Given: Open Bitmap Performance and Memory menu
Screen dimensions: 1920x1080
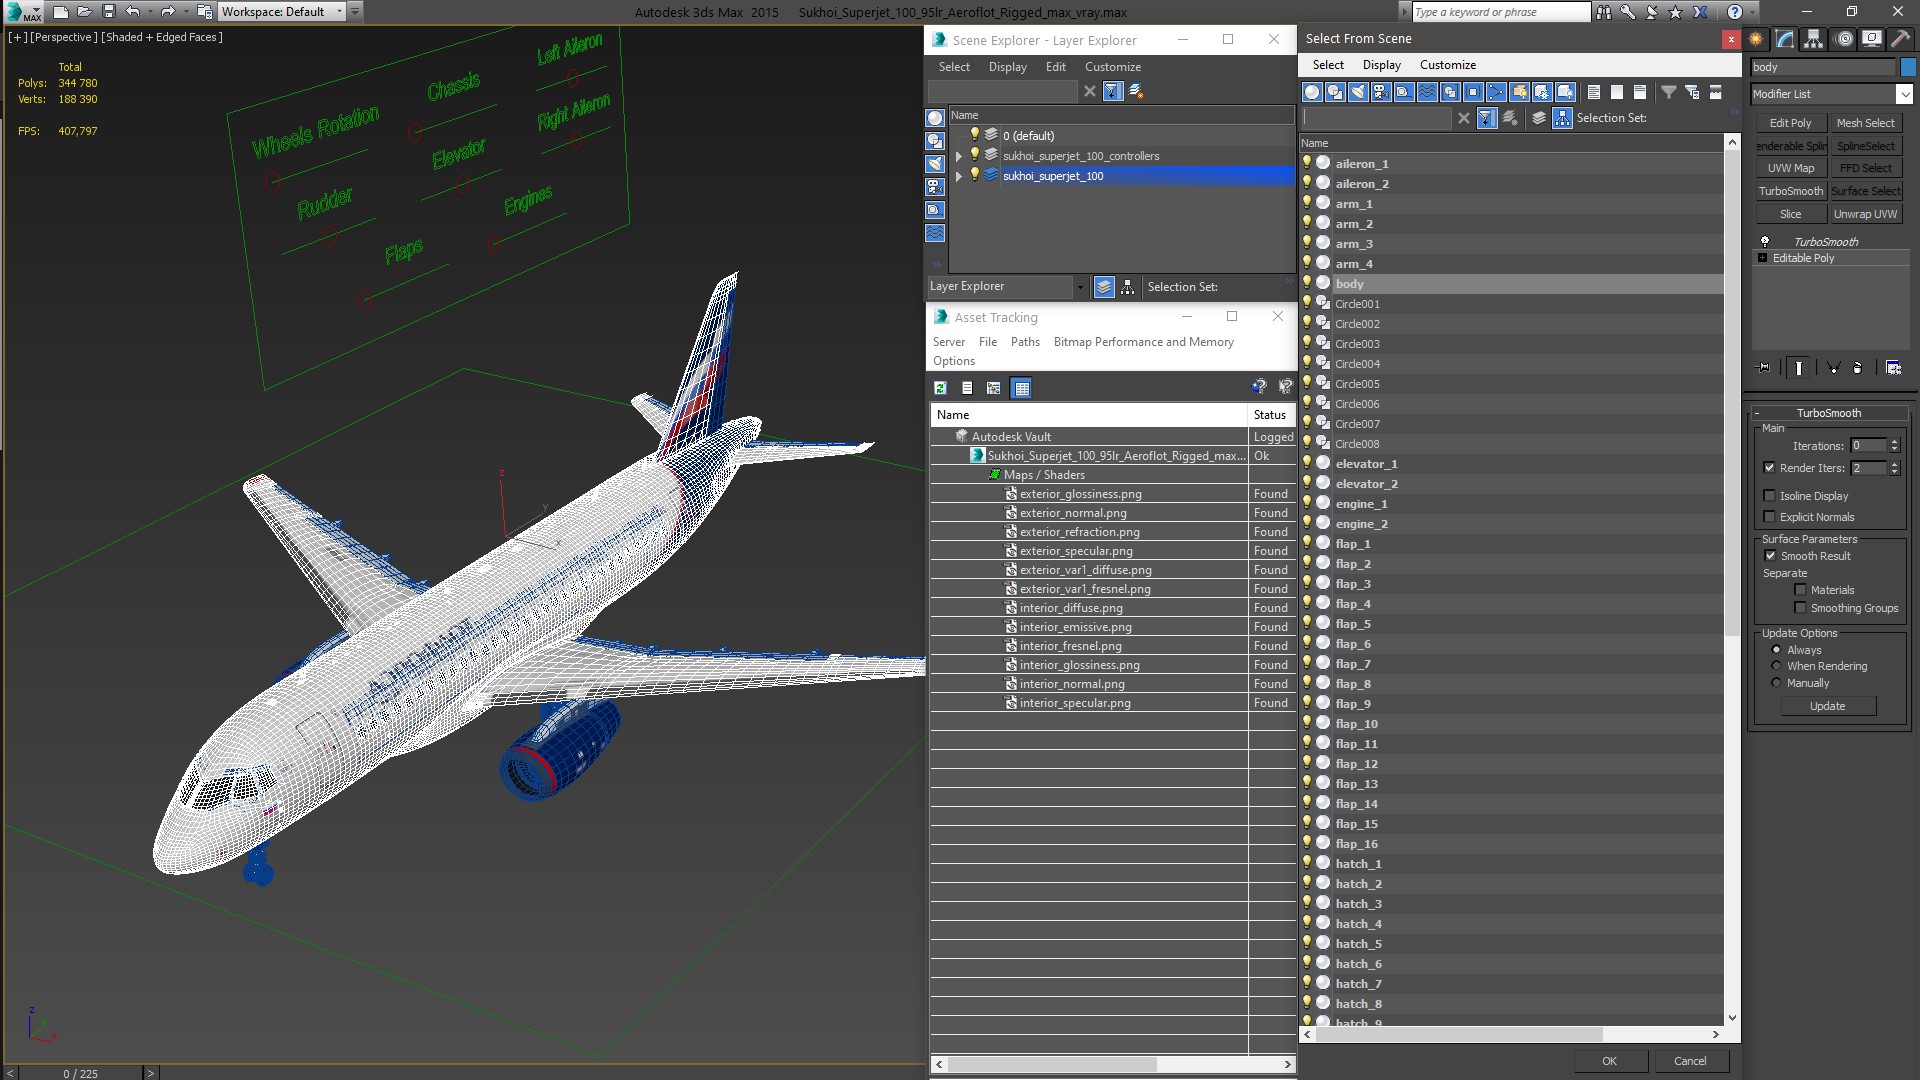Looking at the screenshot, I should click(x=1143, y=342).
